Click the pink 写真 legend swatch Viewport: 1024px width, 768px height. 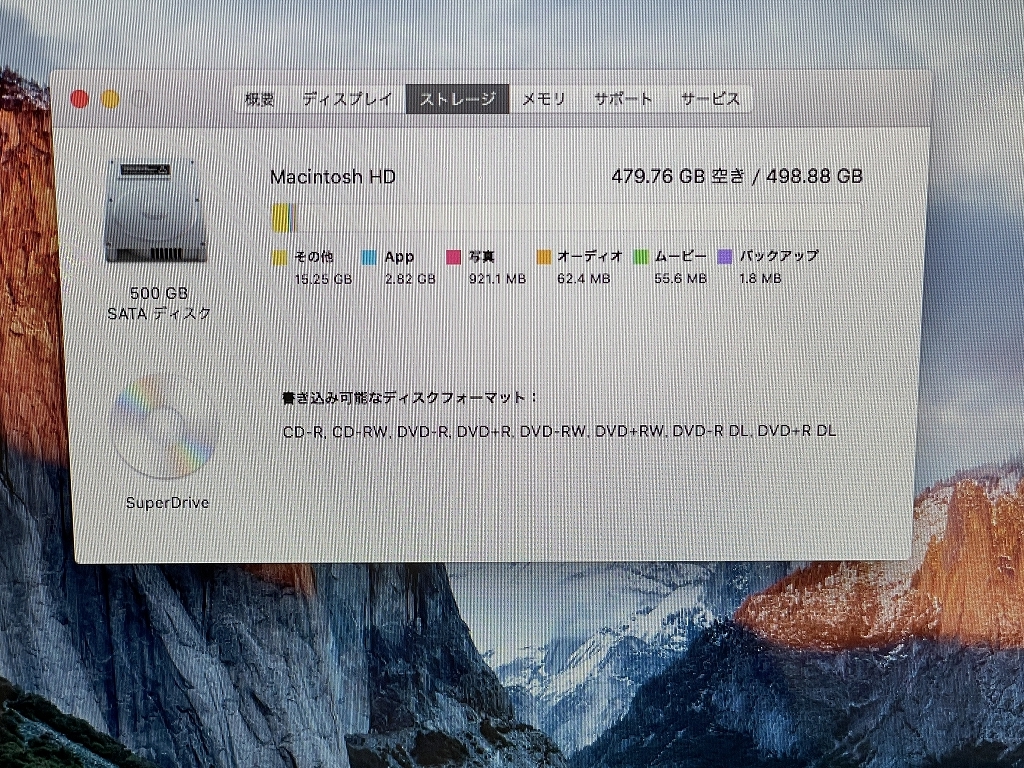453,257
